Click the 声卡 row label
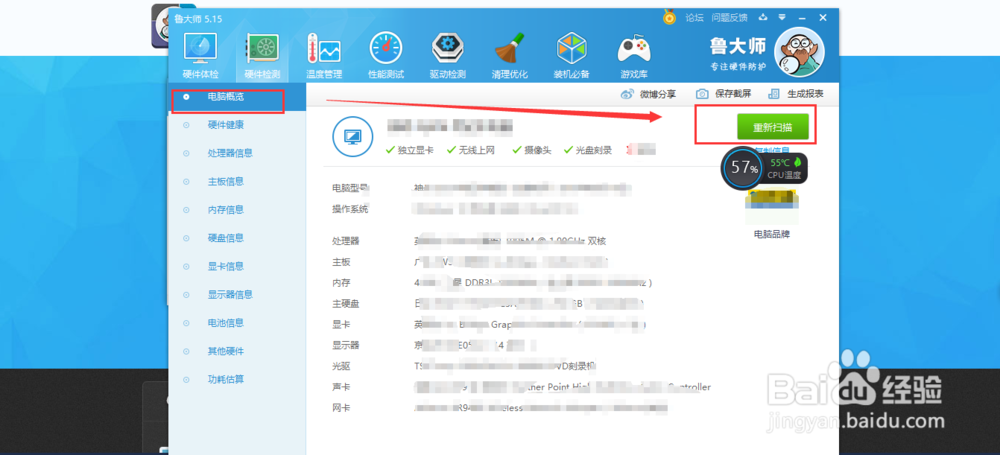The width and height of the screenshot is (1000, 455). point(341,387)
